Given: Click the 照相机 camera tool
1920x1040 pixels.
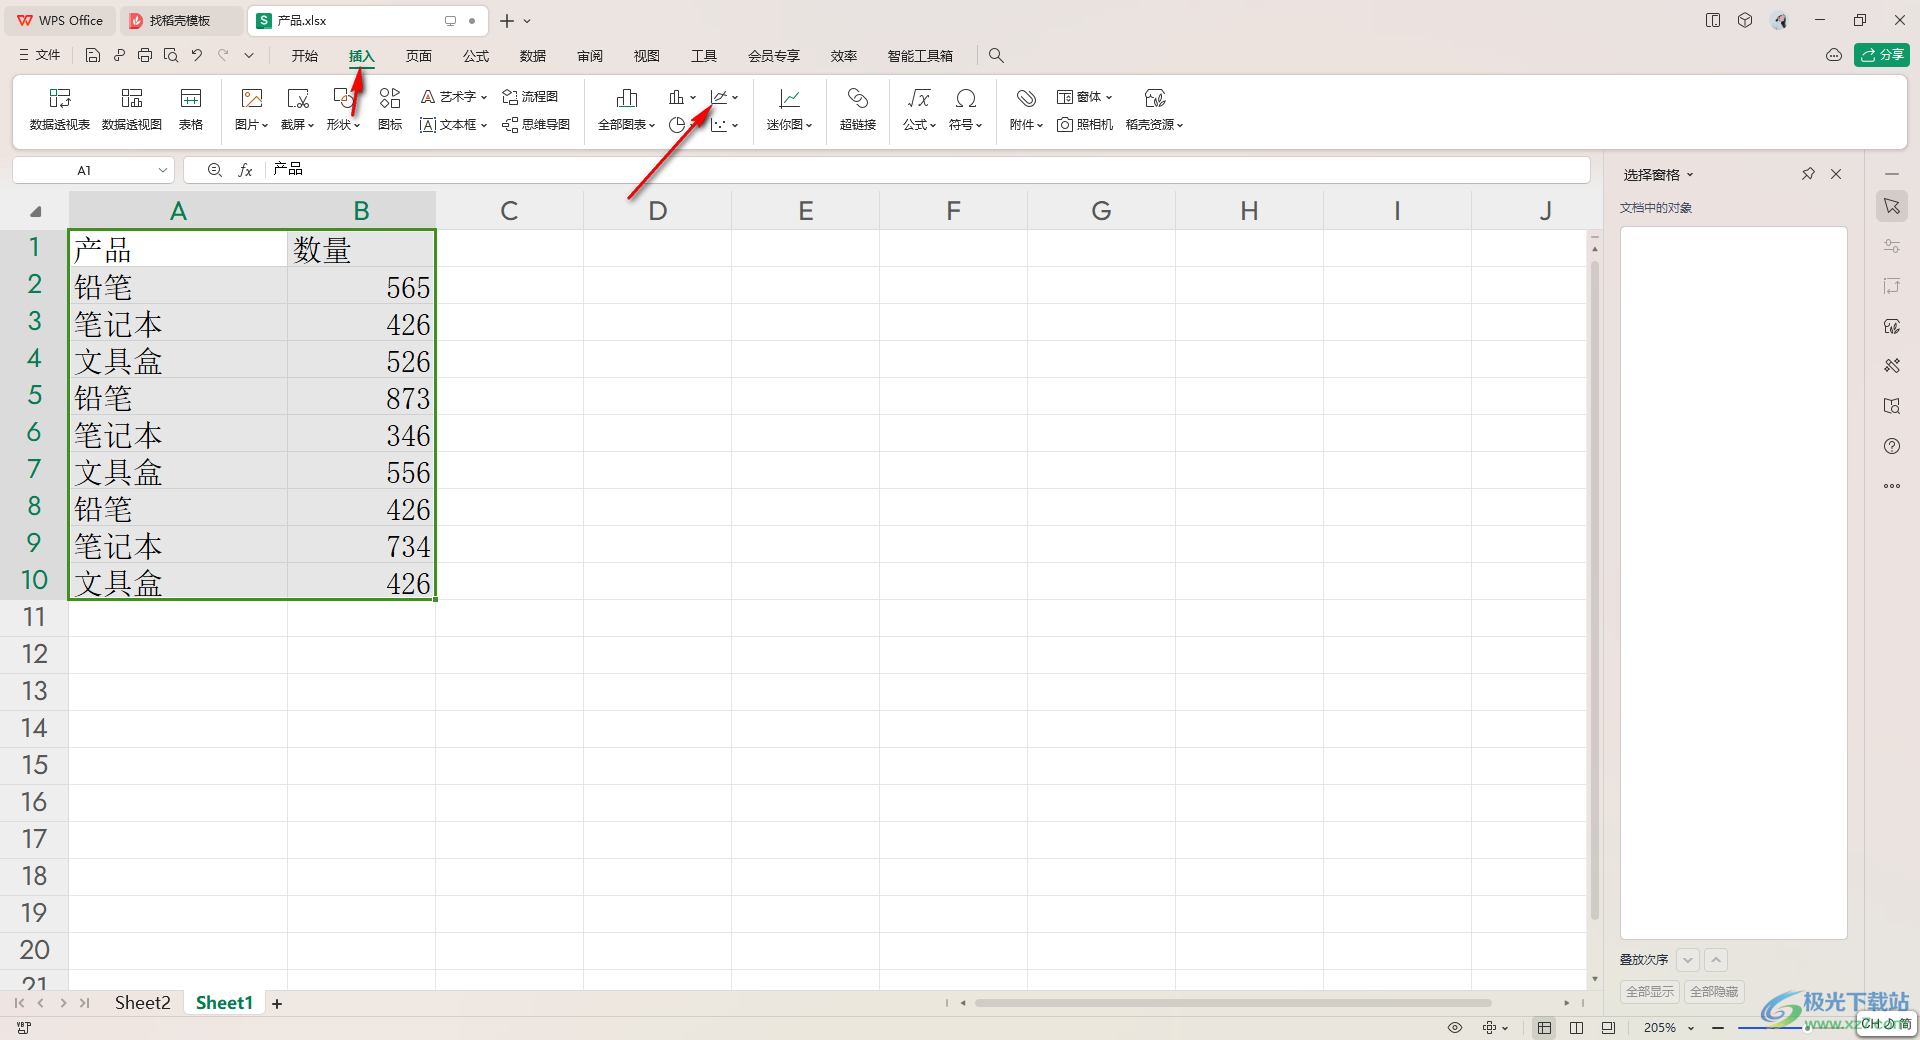Looking at the screenshot, I should [1085, 125].
